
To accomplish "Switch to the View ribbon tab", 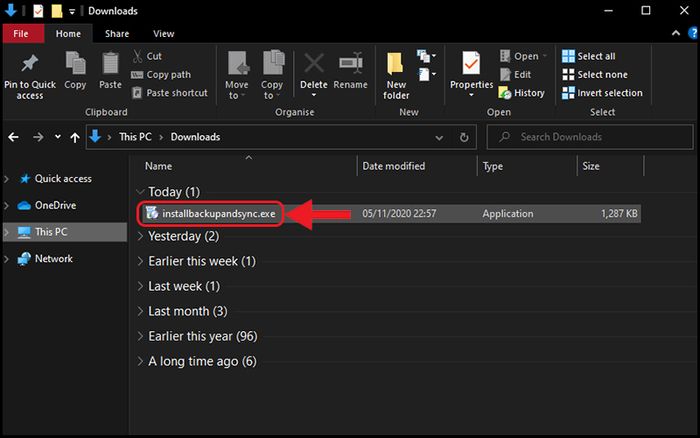I will (x=163, y=33).
